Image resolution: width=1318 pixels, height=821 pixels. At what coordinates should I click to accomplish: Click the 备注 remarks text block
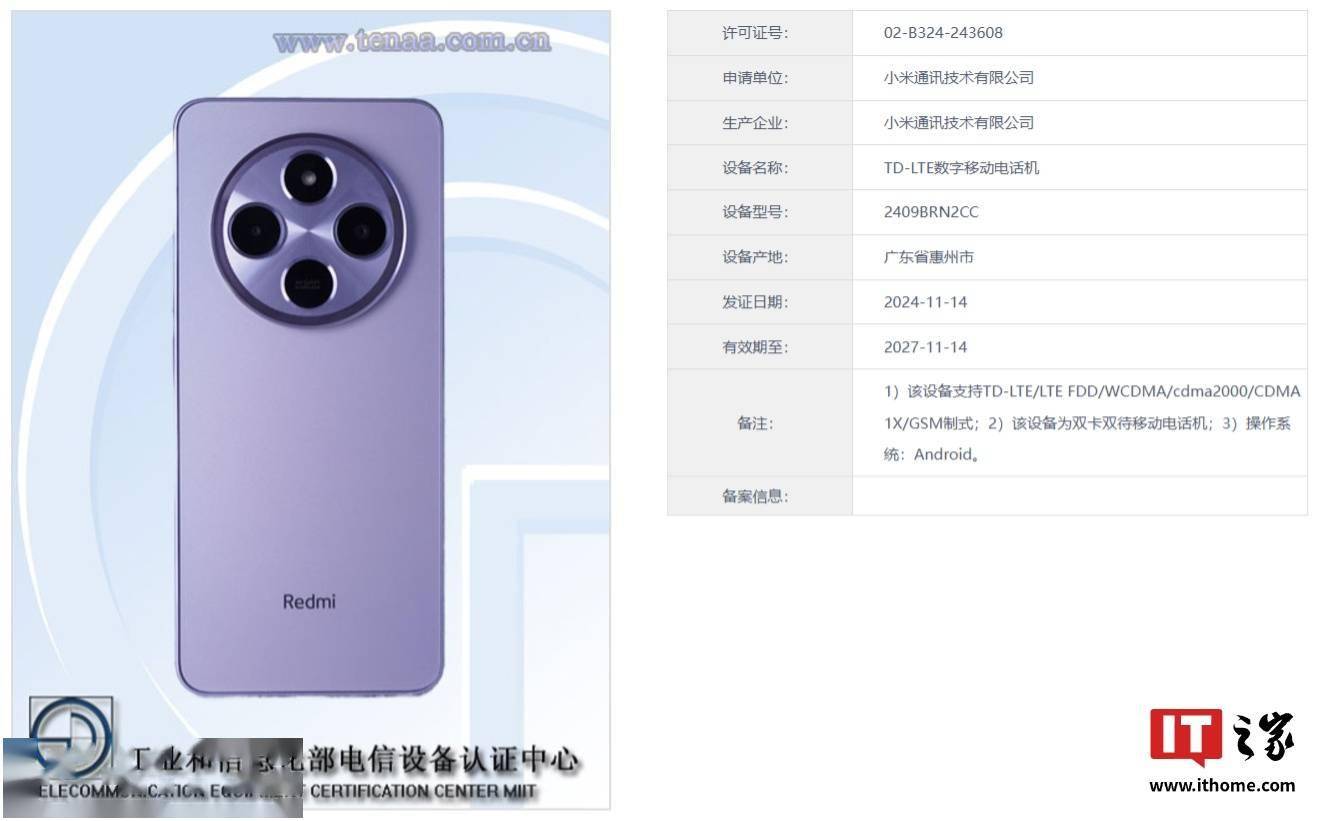click(x=1092, y=423)
